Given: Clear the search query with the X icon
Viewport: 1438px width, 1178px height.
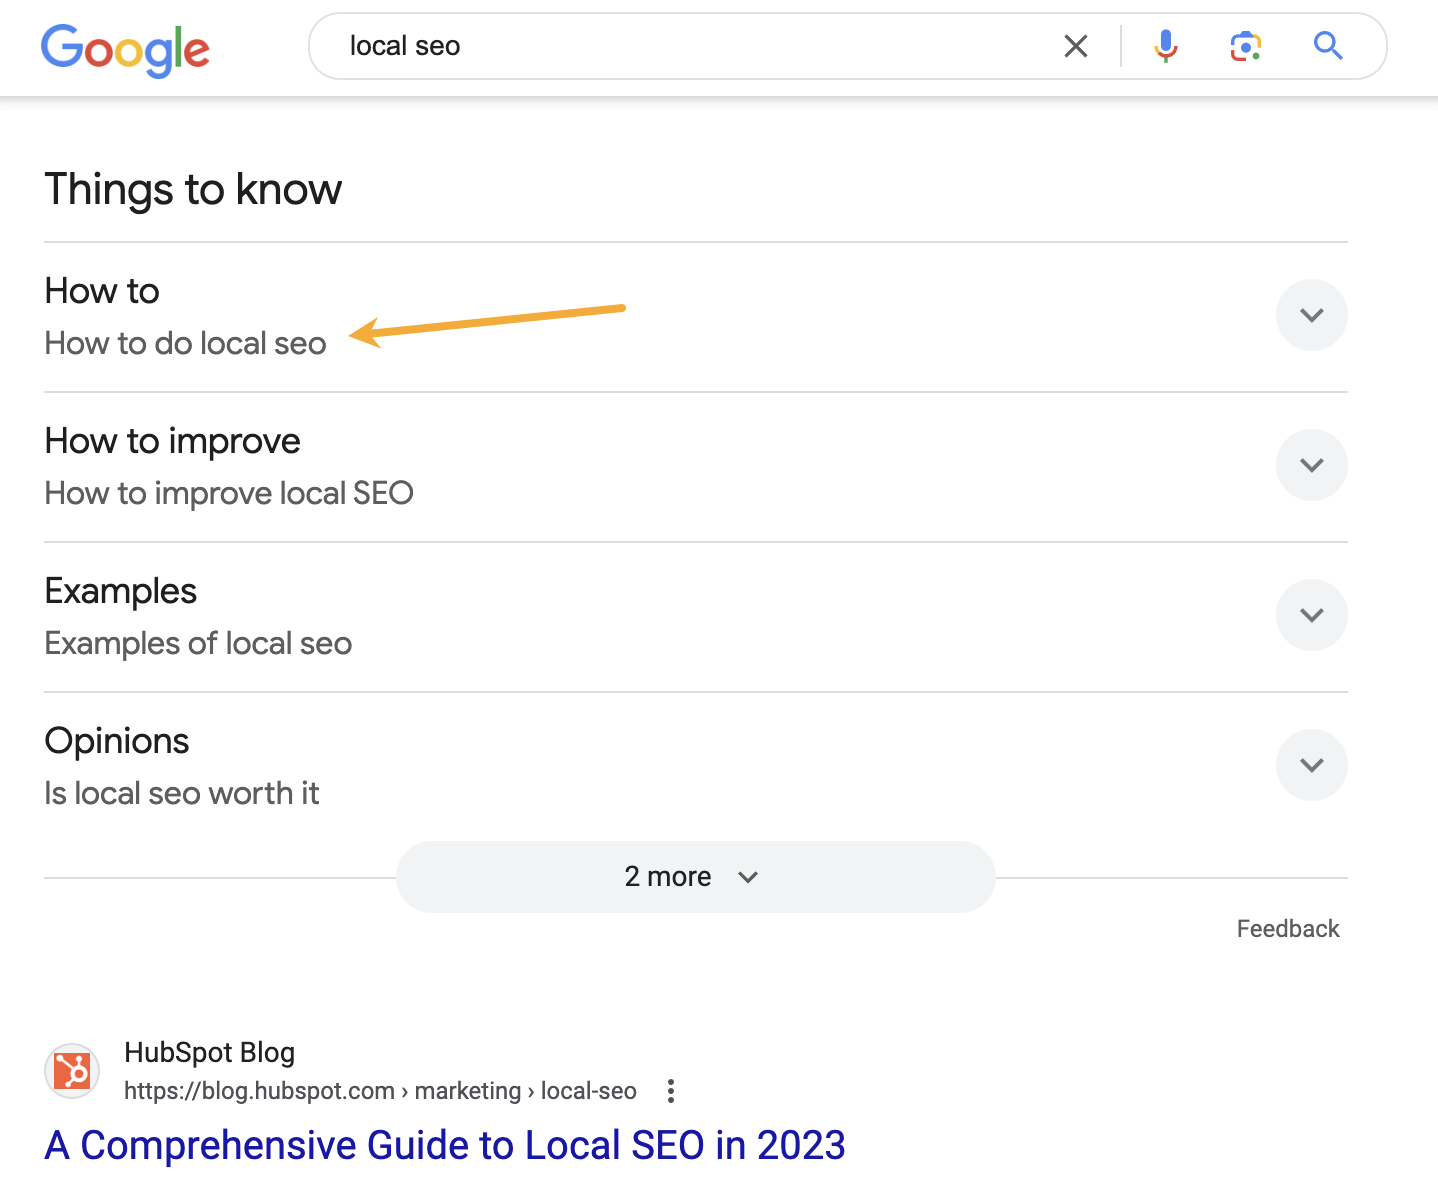Looking at the screenshot, I should (1076, 46).
